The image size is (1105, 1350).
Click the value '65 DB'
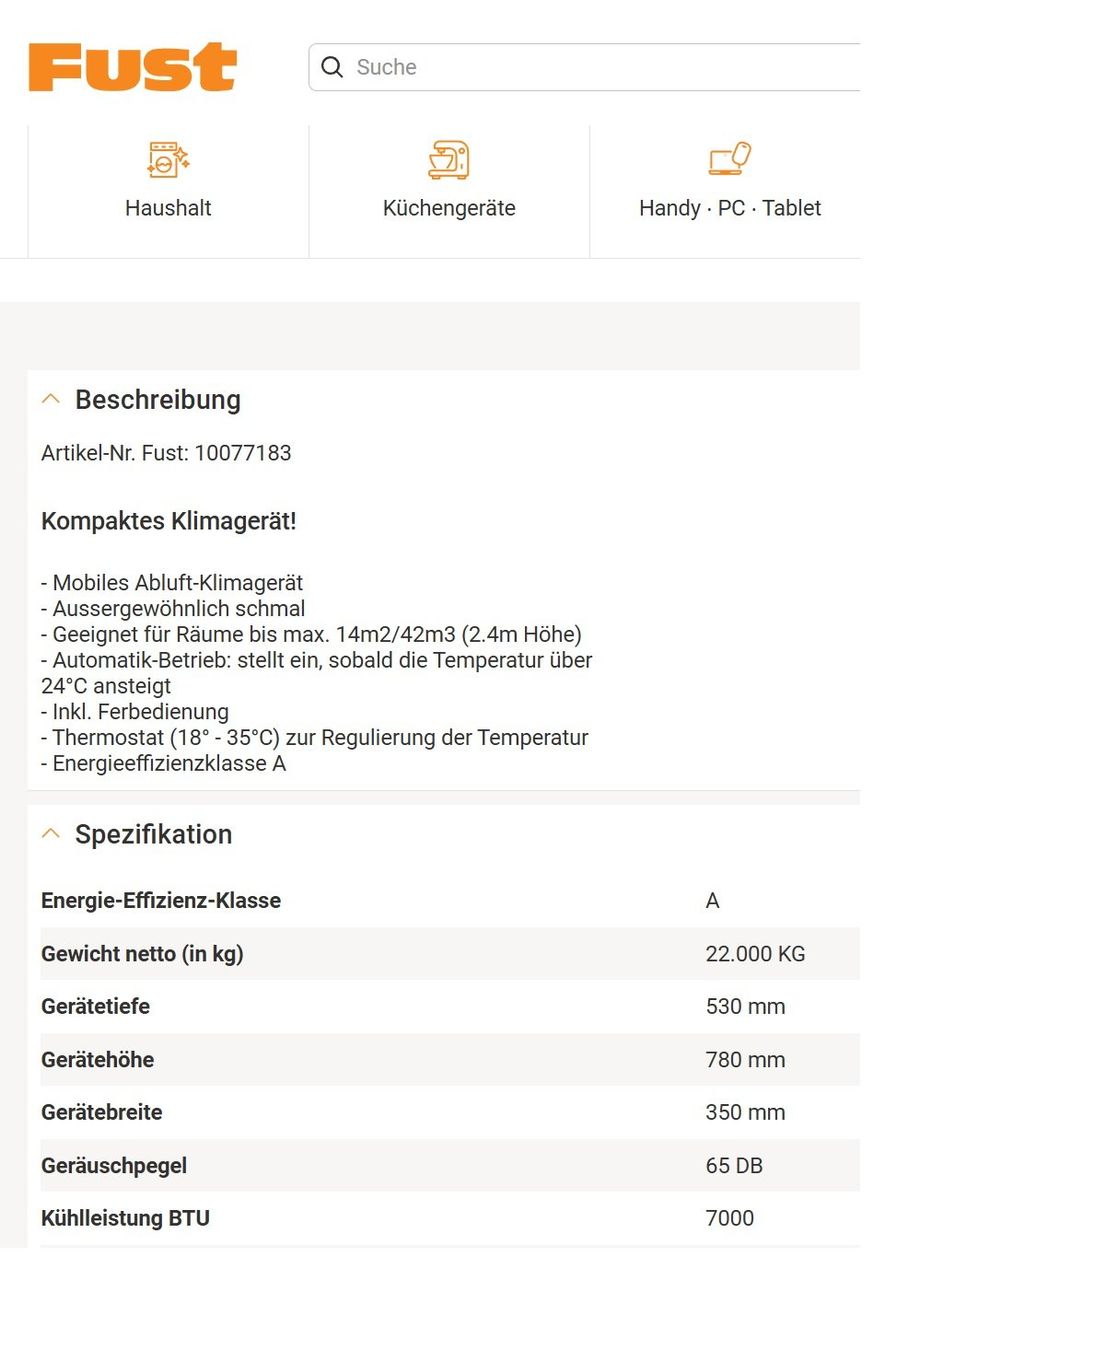734,1165
